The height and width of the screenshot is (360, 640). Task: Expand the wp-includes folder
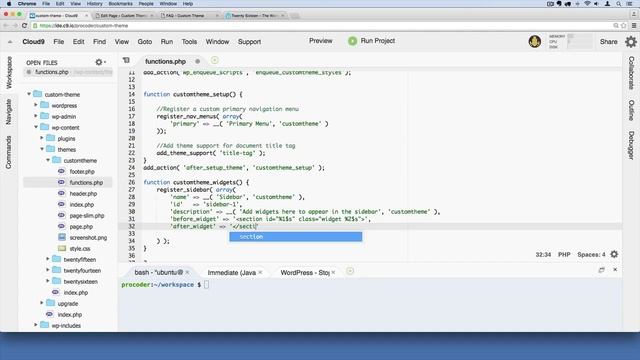(x=36, y=325)
